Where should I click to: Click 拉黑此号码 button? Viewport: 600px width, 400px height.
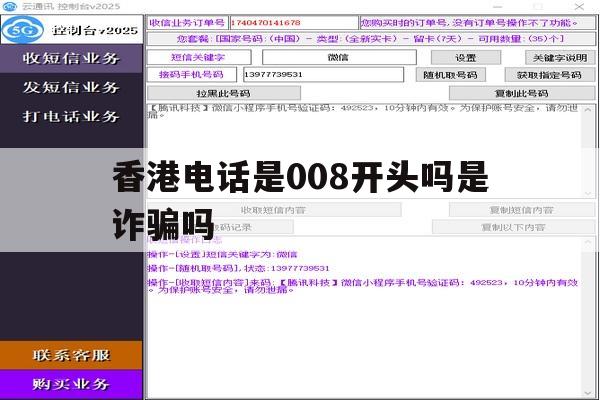[x=224, y=93]
